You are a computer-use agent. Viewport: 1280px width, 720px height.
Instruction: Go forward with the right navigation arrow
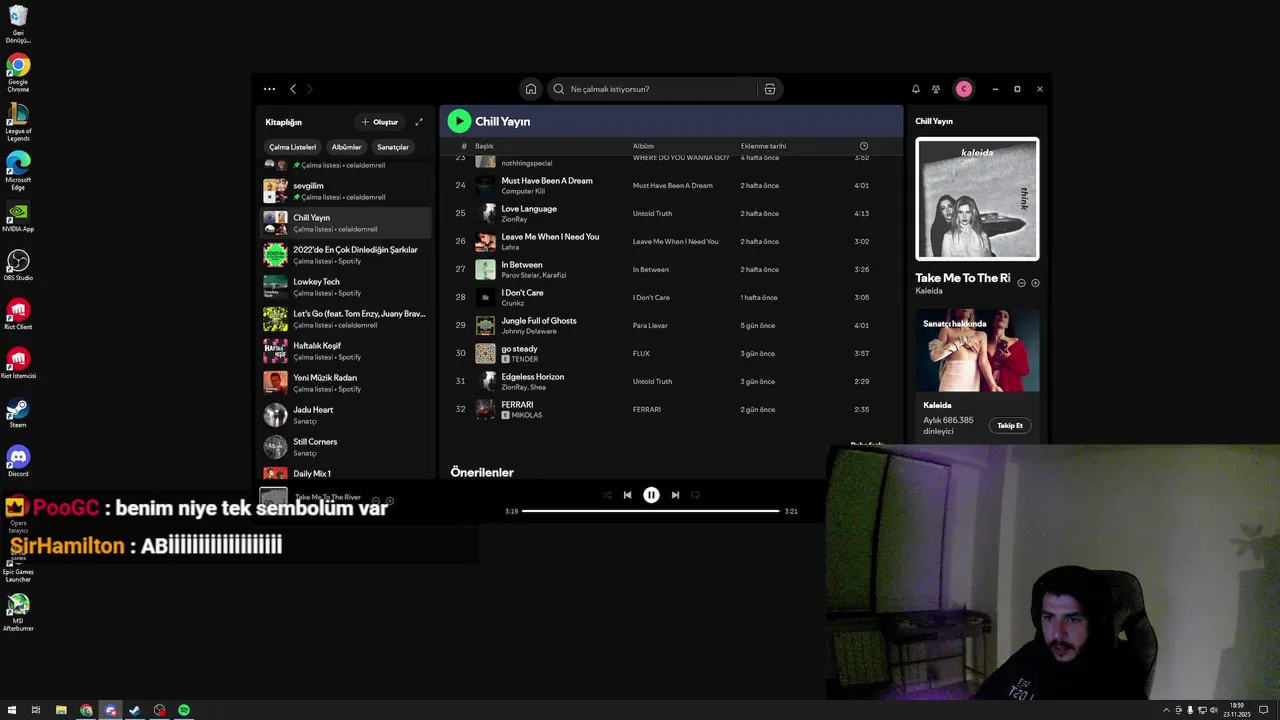coord(309,89)
